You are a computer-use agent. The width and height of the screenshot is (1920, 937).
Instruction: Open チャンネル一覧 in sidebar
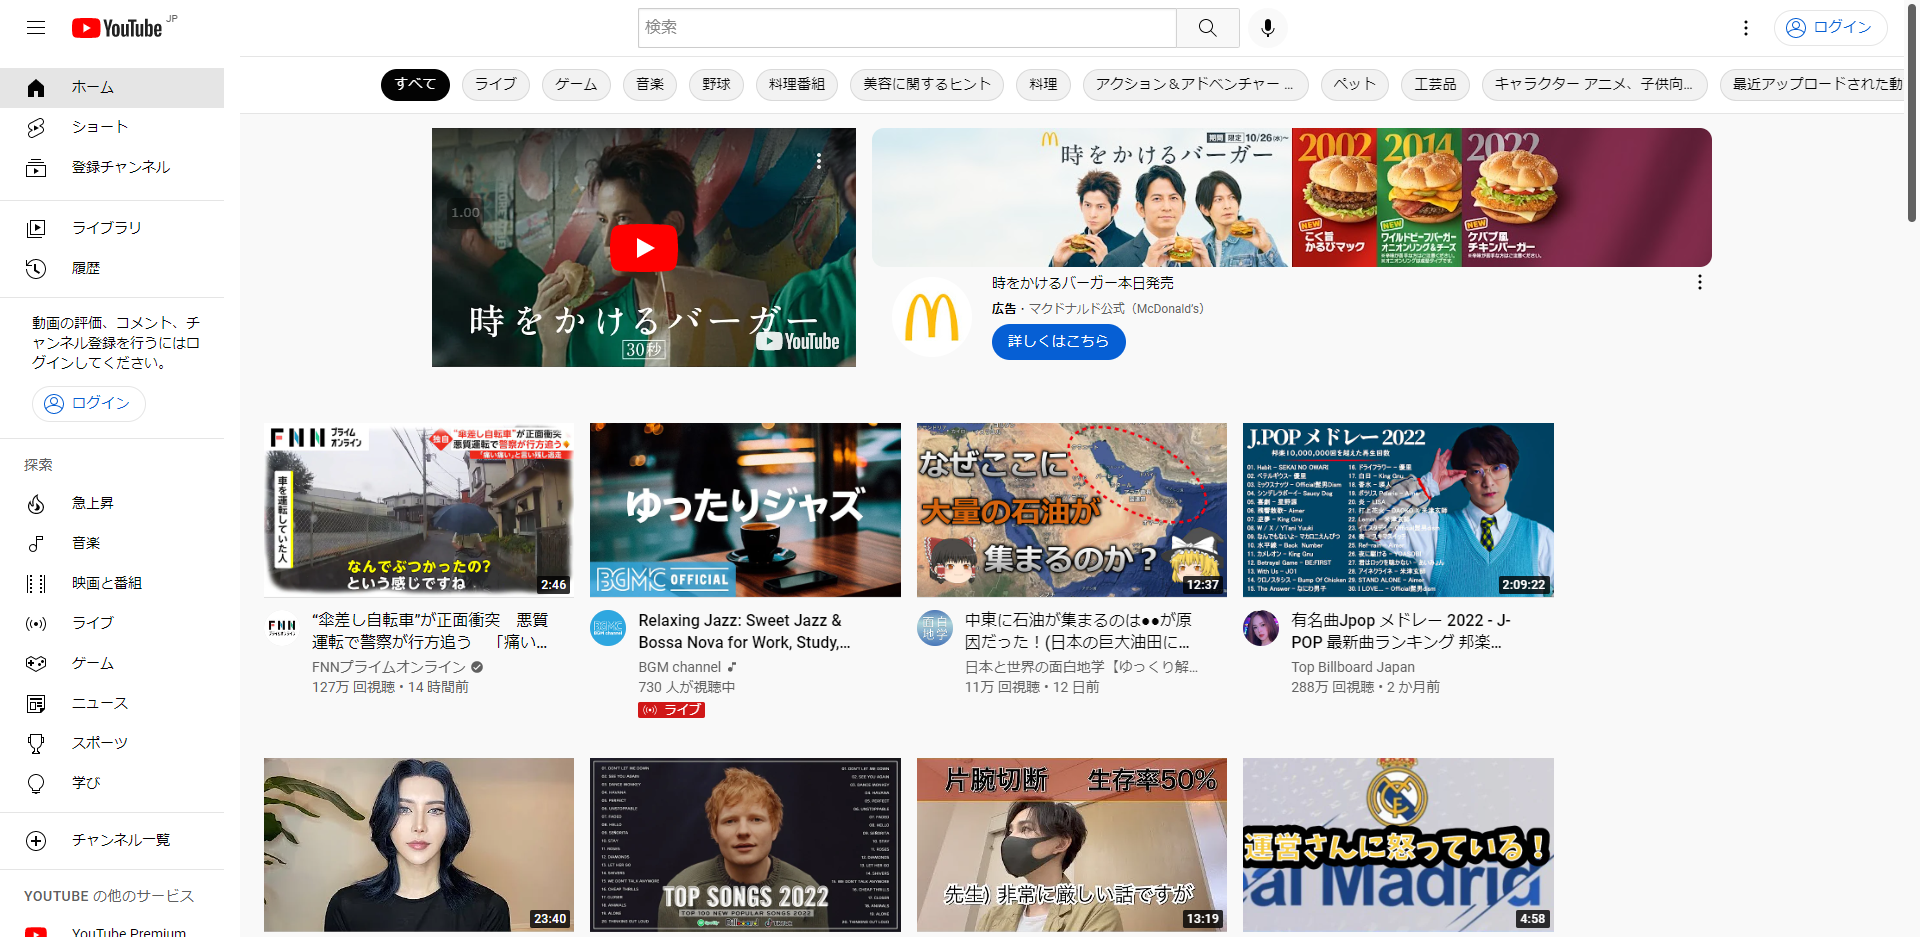pyautogui.click(x=112, y=840)
